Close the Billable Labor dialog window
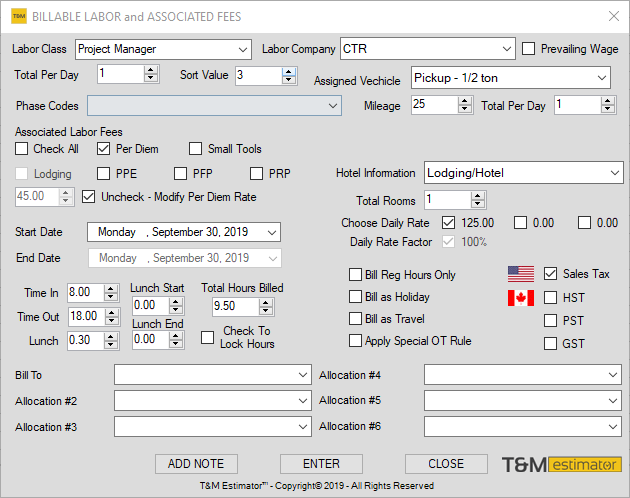This screenshot has height=498, width=630. coord(614,16)
